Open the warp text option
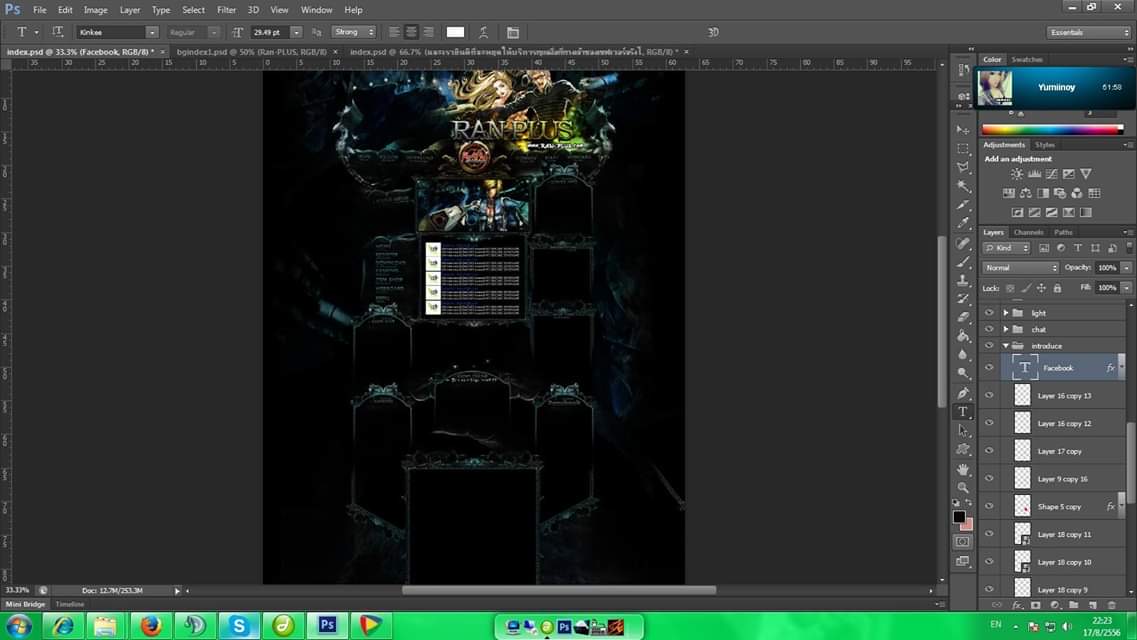 (484, 33)
